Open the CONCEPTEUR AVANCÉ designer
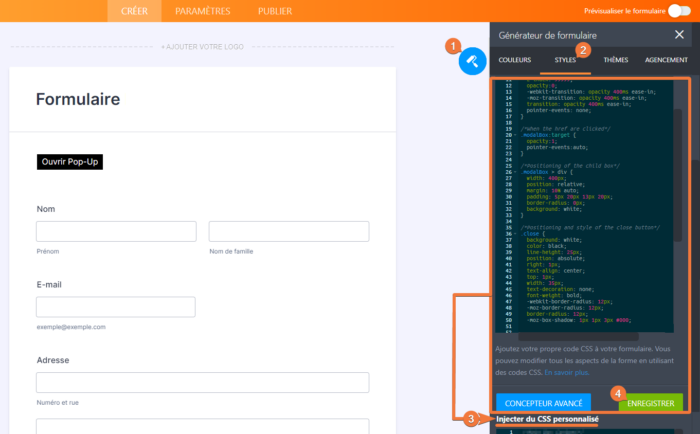The width and height of the screenshot is (700, 434). [x=542, y=402]
